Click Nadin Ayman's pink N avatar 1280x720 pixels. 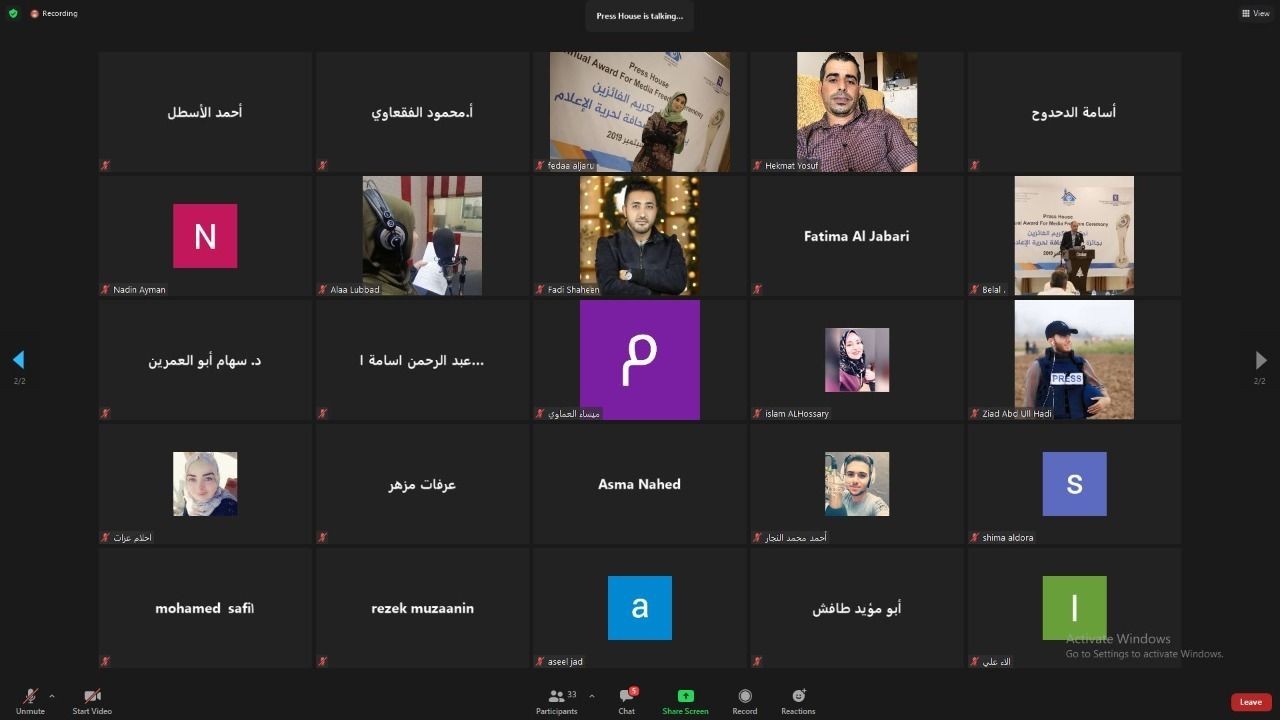(x=205, y=236)
